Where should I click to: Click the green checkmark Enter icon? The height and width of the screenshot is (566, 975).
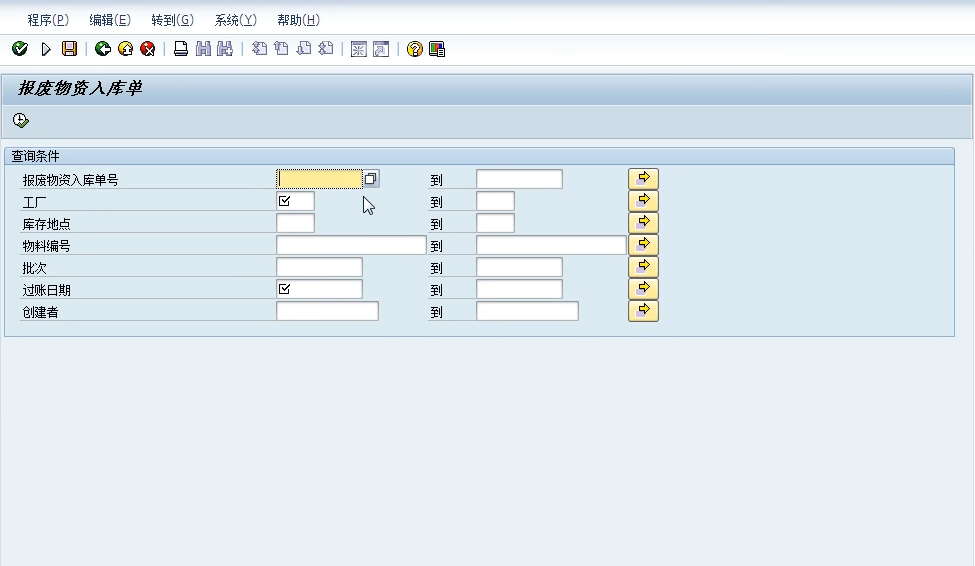coord(20,49)
